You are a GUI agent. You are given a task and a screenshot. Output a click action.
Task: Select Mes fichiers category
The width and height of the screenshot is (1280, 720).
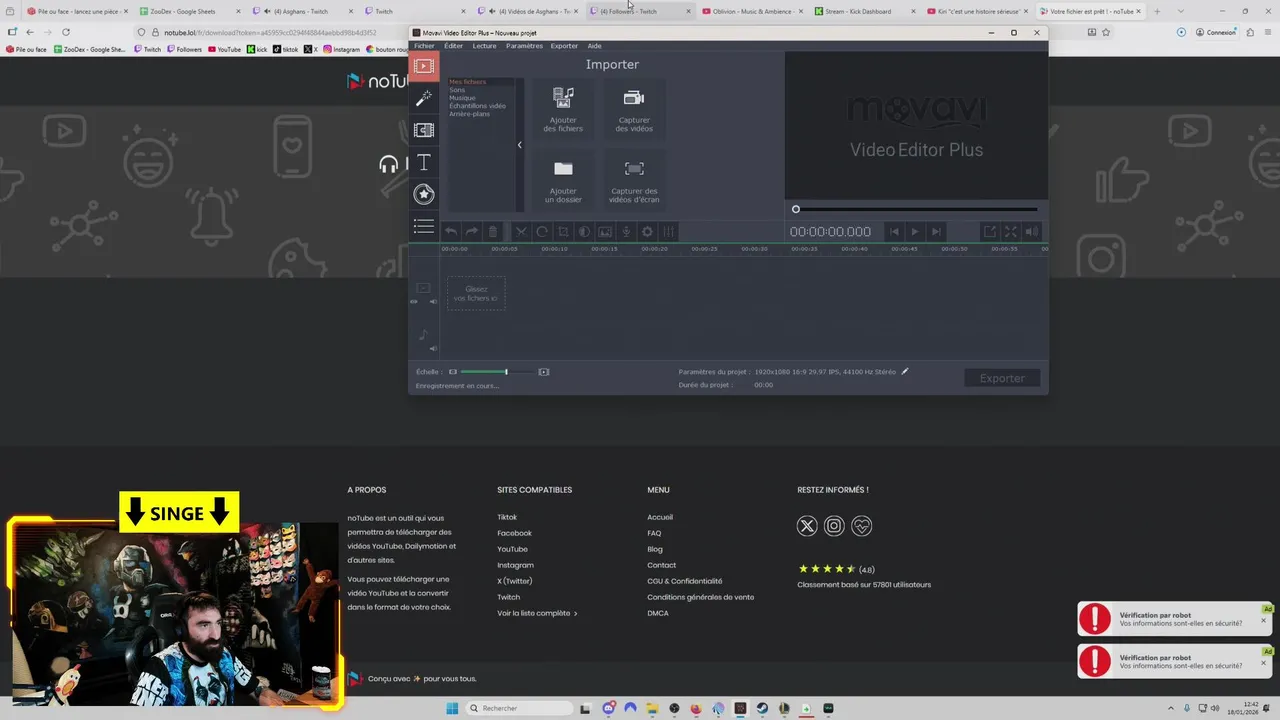(x=467, y=82)
